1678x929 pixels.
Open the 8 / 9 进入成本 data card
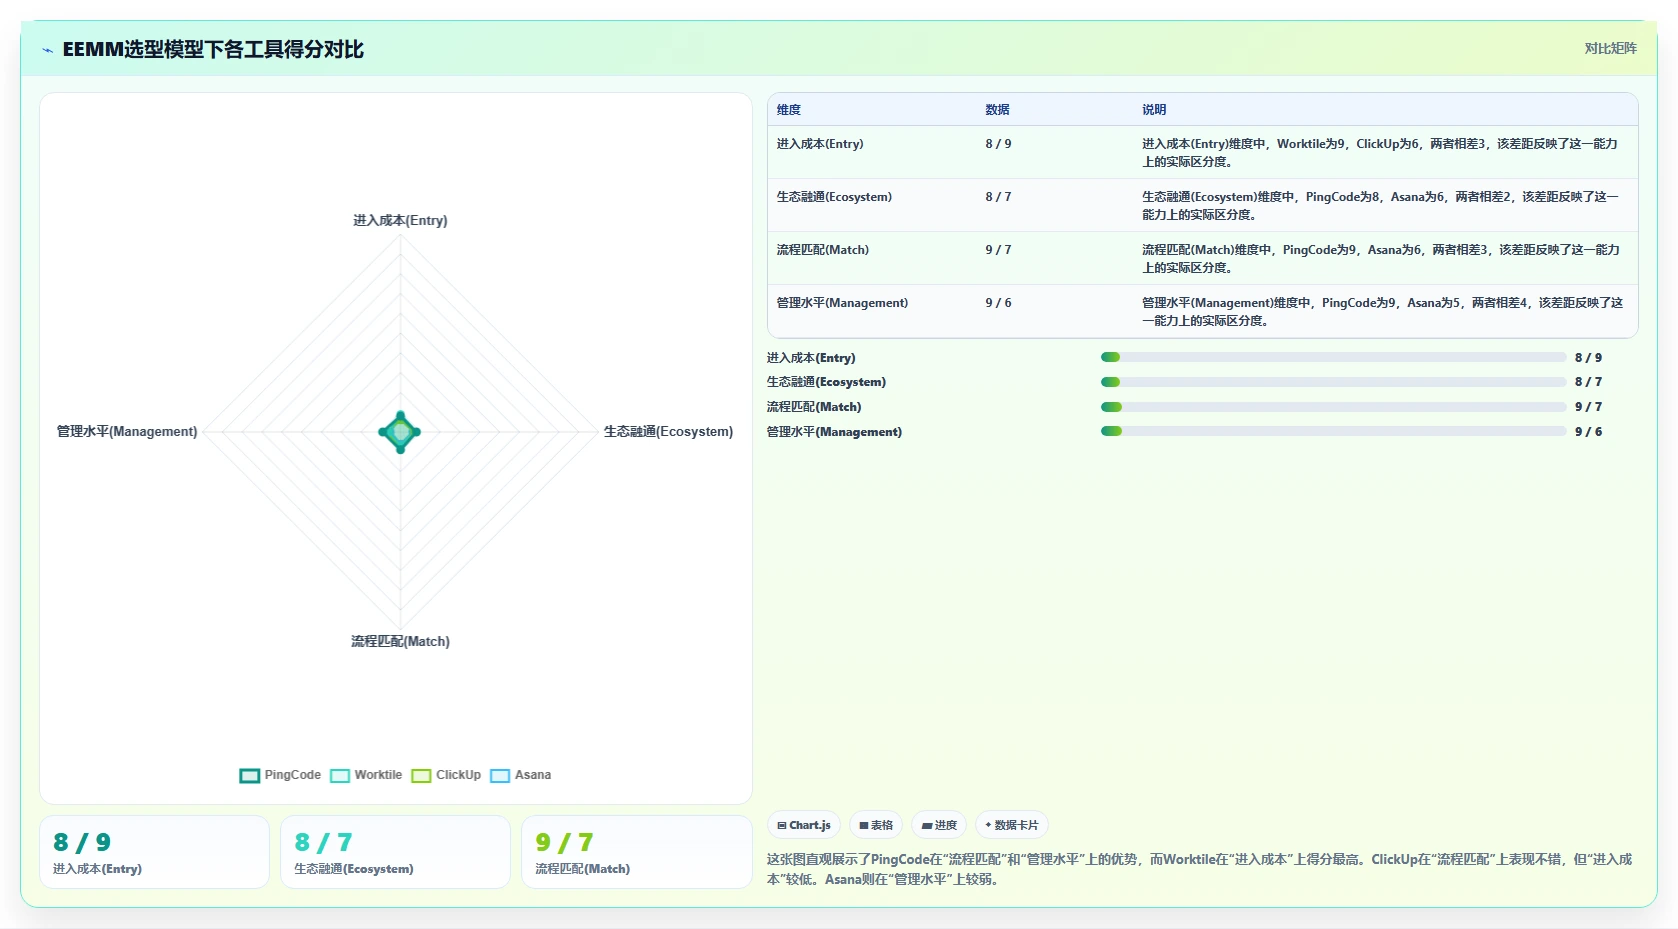(155, 852)
